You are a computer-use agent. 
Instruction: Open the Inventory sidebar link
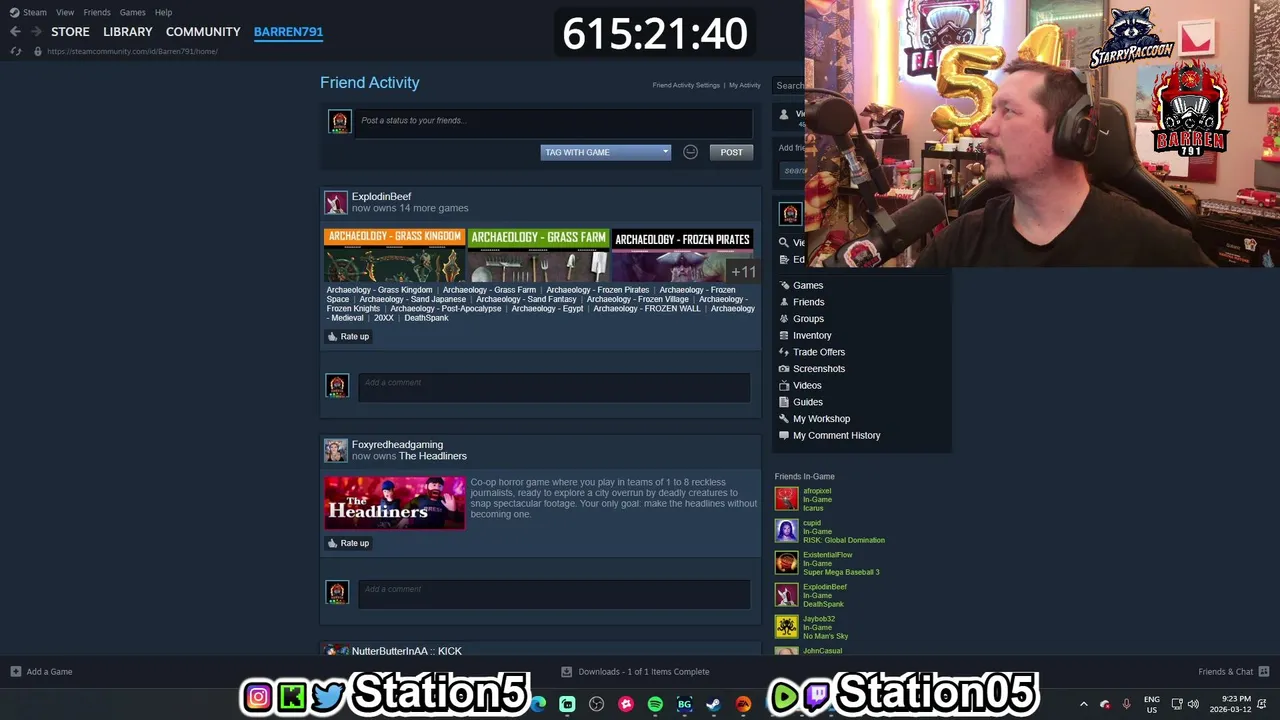click(x=812, y=336)
